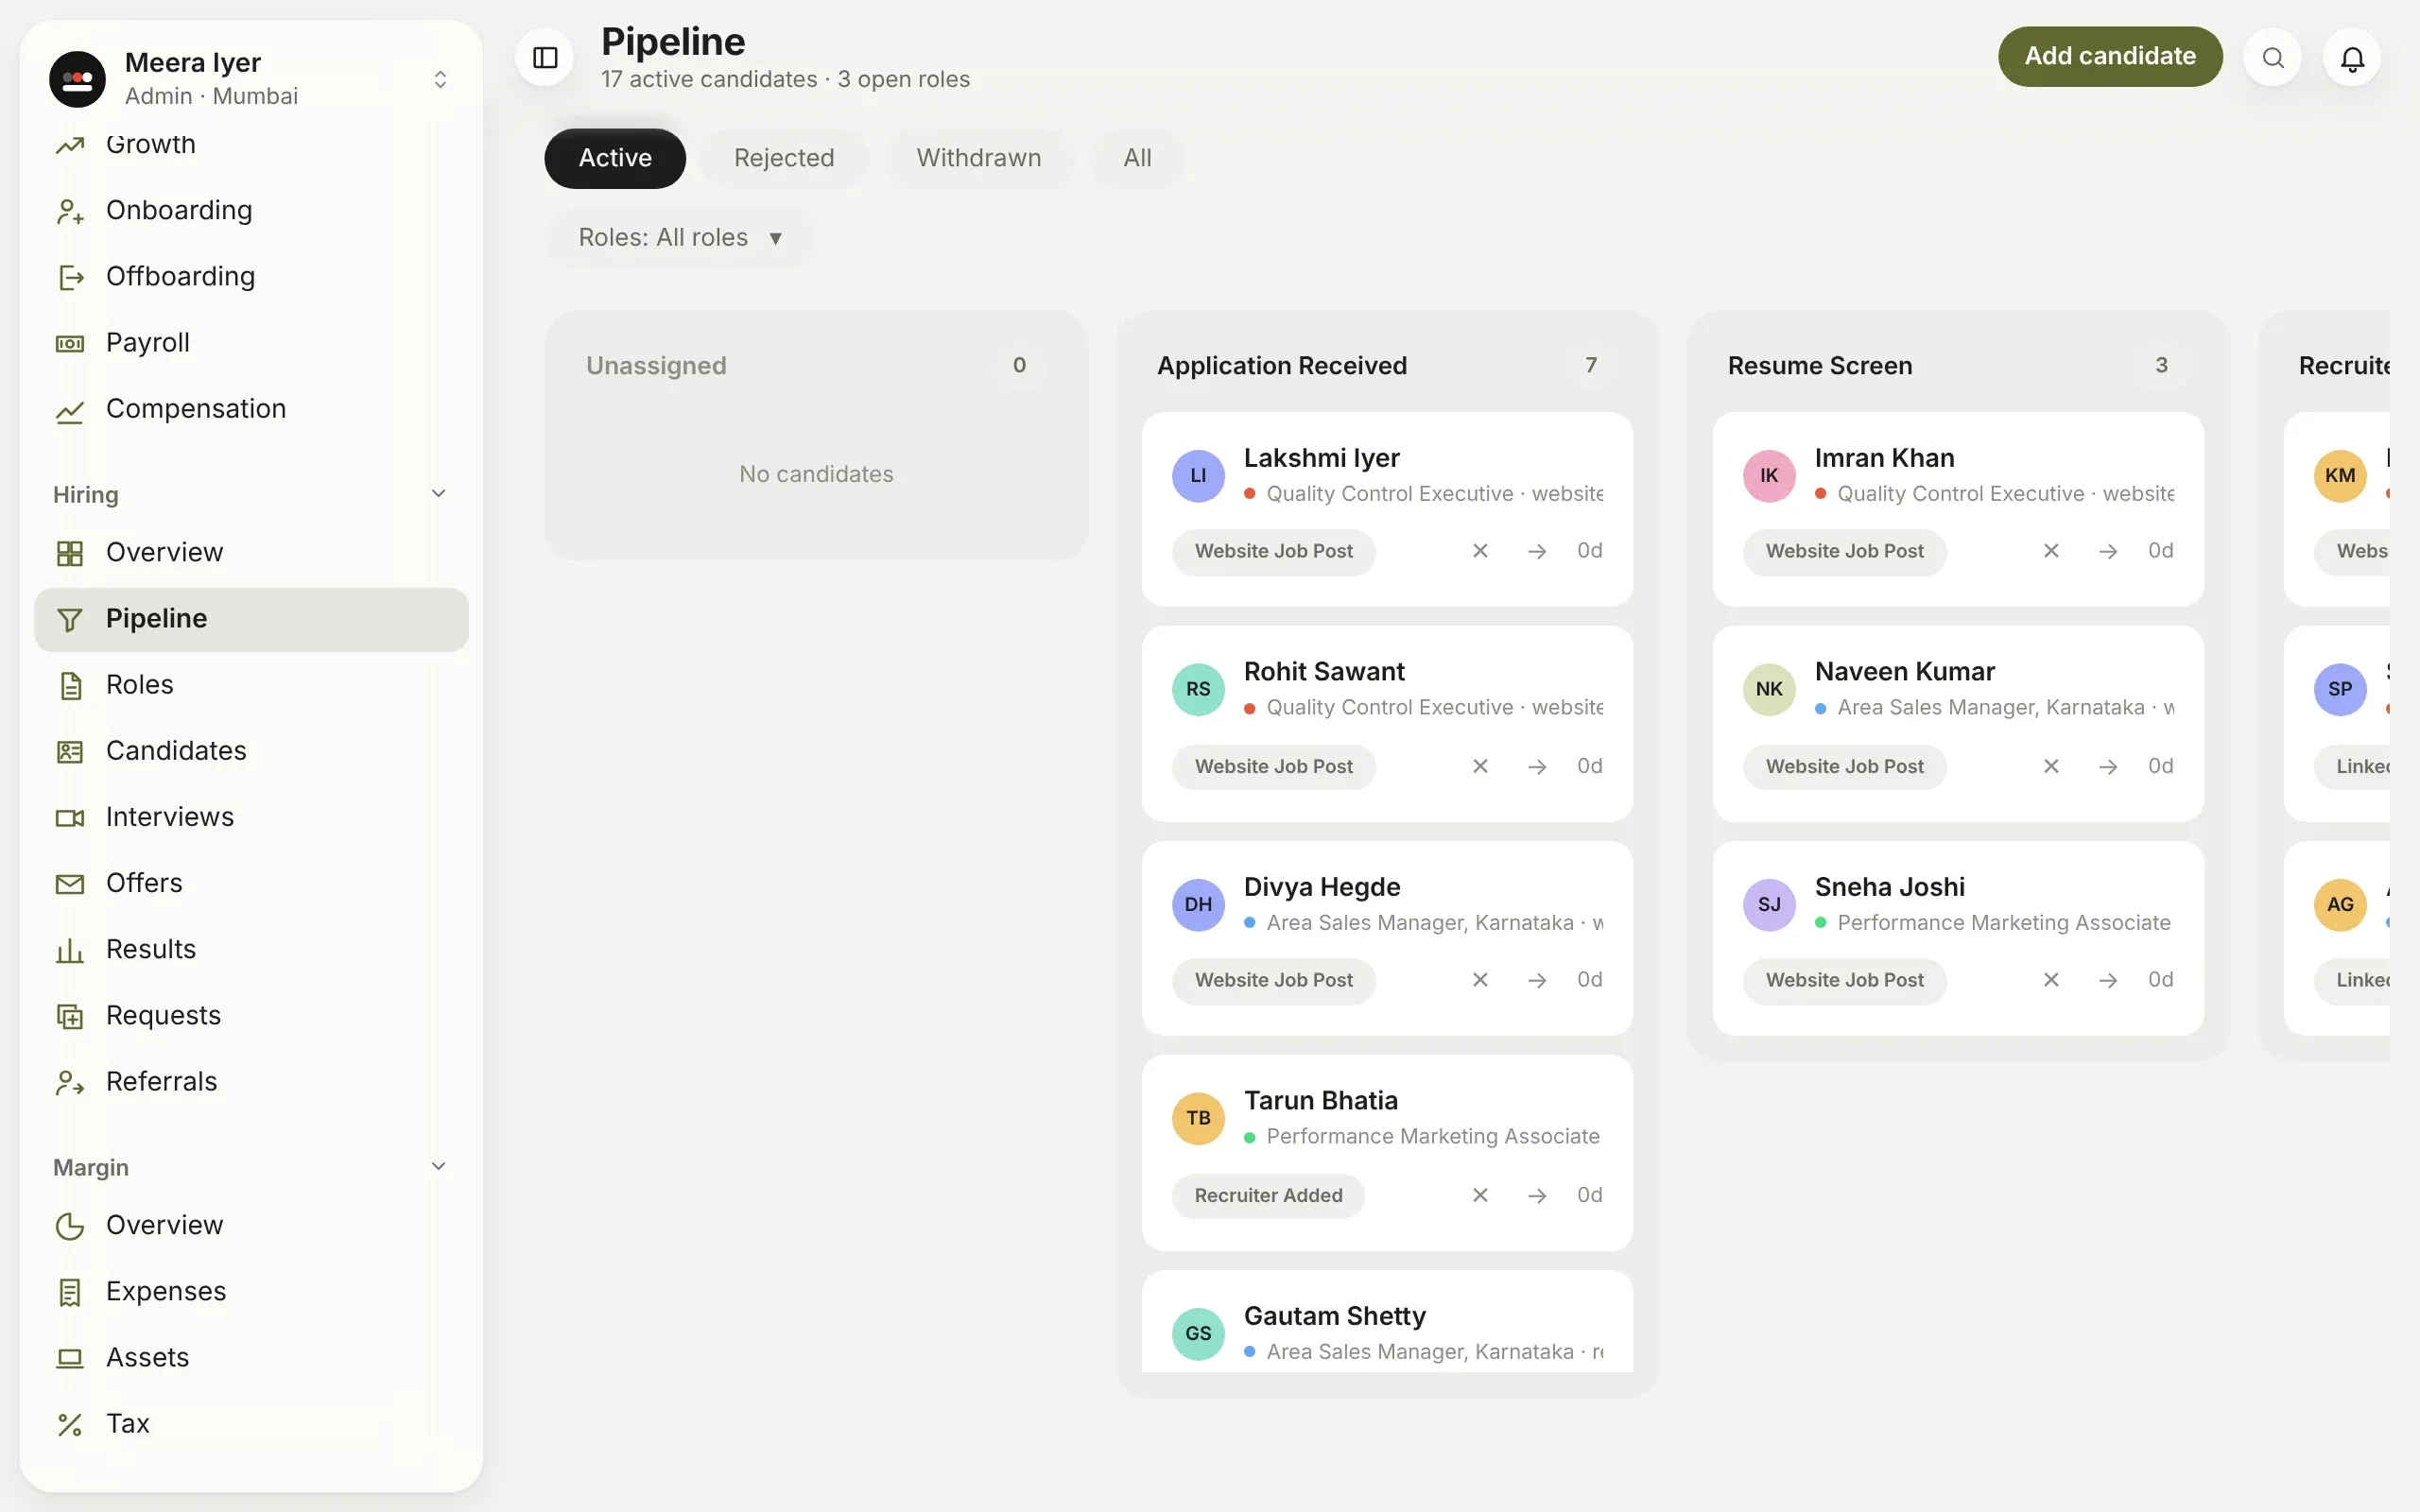Click the Payroll sidebar icon

(x=70, y=343)
